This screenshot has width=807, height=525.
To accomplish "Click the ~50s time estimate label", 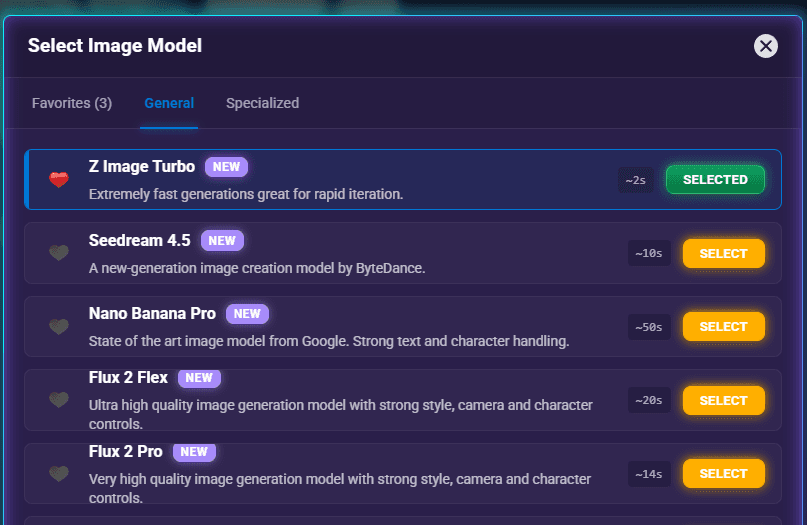I will 649,327.
